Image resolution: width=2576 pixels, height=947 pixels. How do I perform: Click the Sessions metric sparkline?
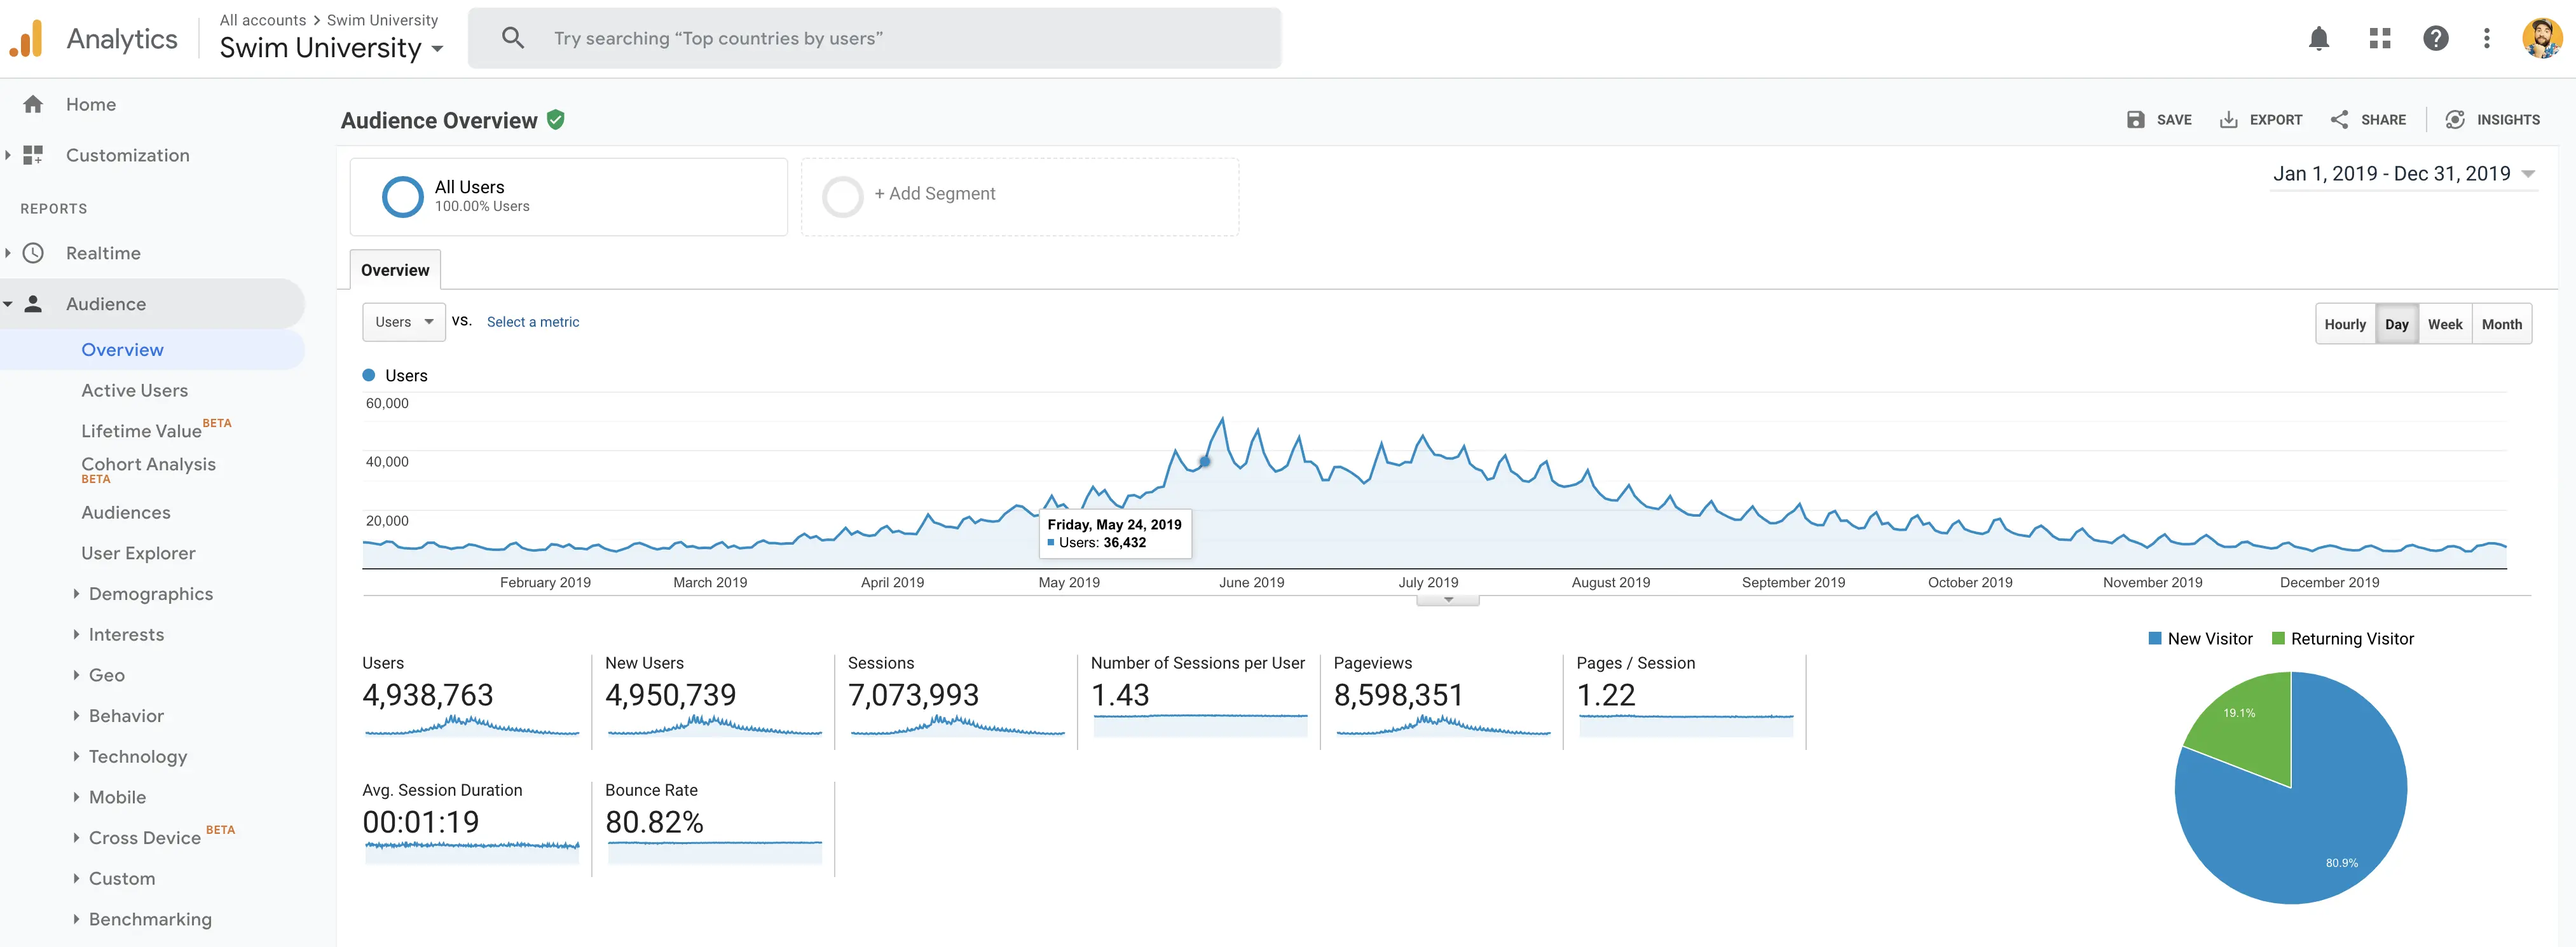(957, 726)
